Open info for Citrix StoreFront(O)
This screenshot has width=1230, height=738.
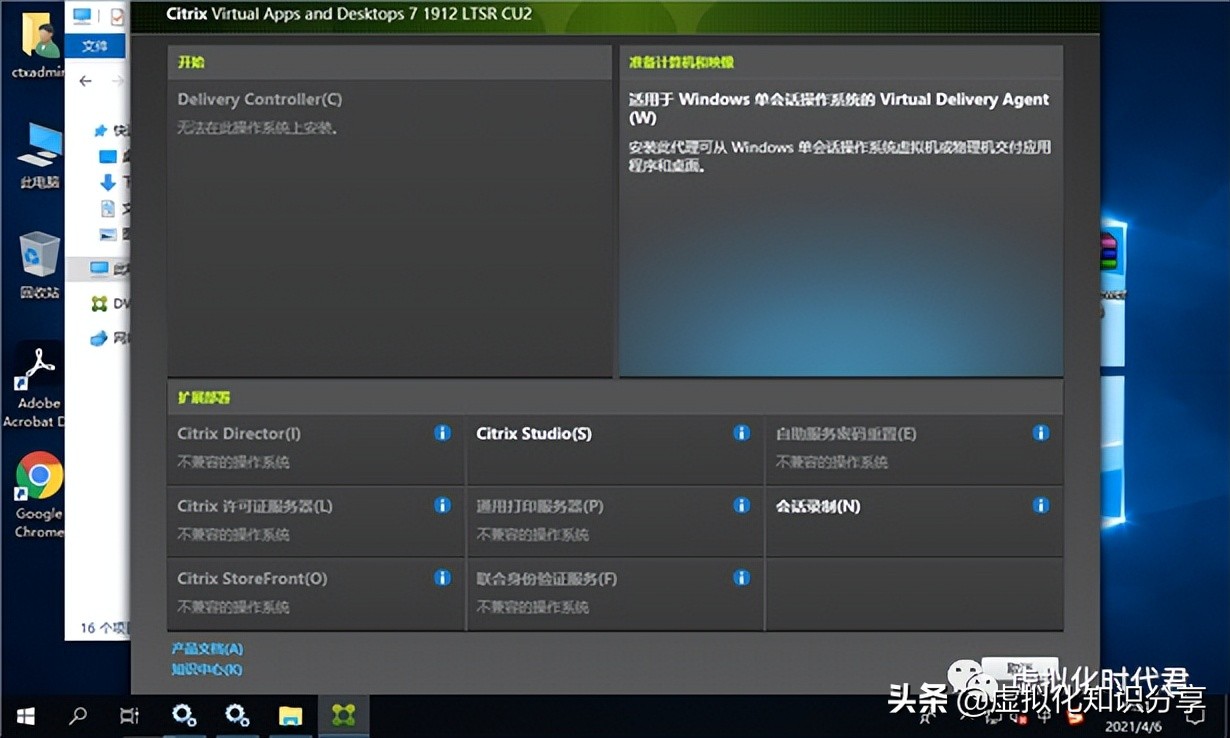(442, 577)
